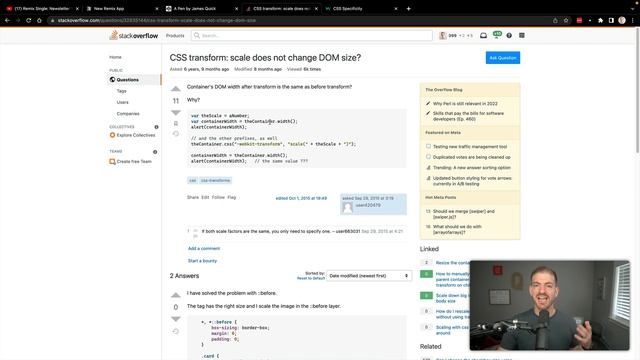Image resolution: width=640 pixels, height=360 pixels.
Task: Upvote the comment about scale factors
Action: 195,231
